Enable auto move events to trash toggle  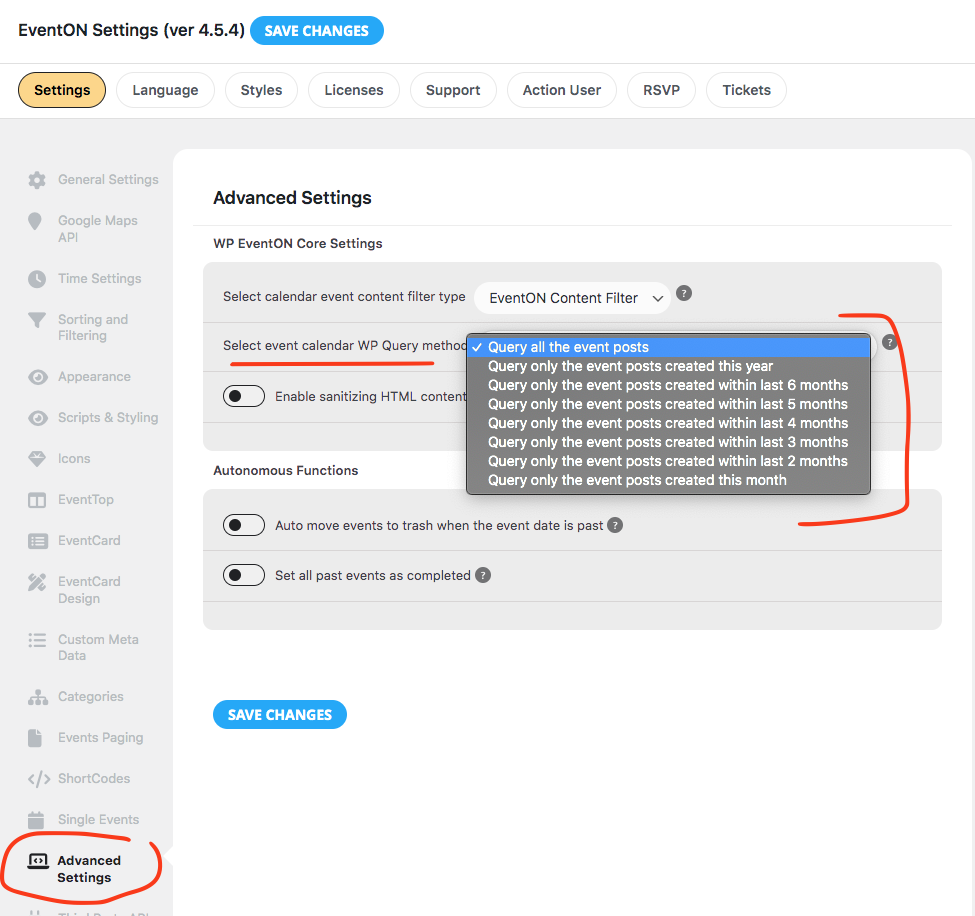pos(244,525)
